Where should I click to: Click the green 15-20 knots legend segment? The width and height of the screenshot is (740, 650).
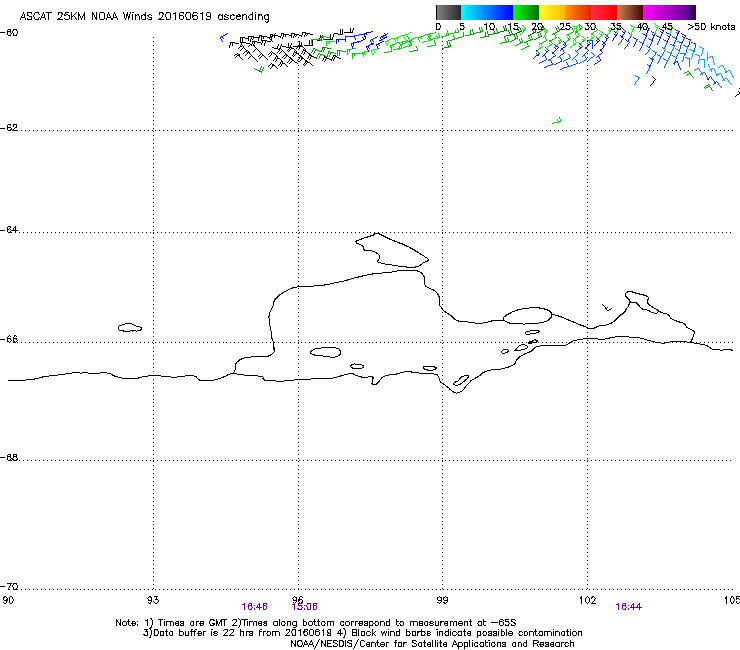tap(526, 12)
